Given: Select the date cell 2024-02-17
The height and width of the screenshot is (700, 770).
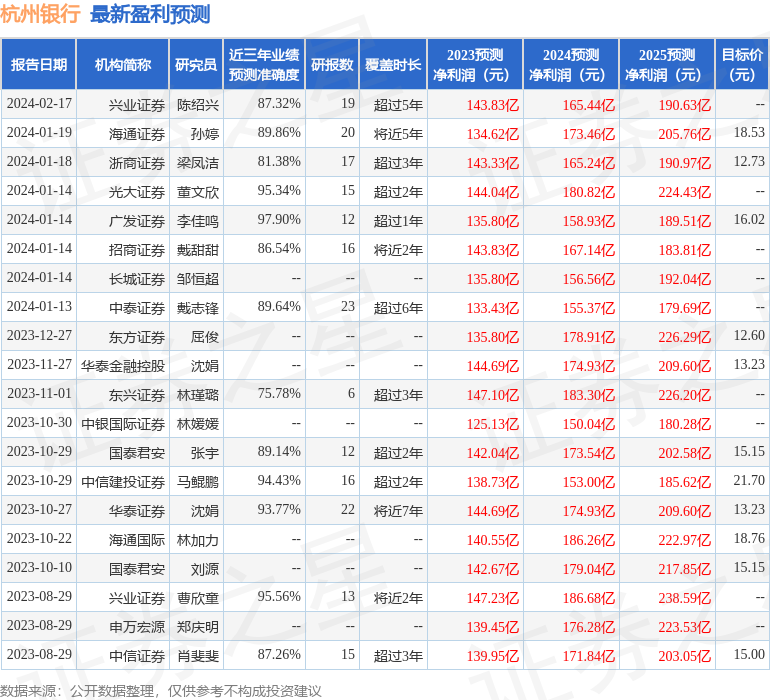Looking at the screenshot, I should pos(39,104).
